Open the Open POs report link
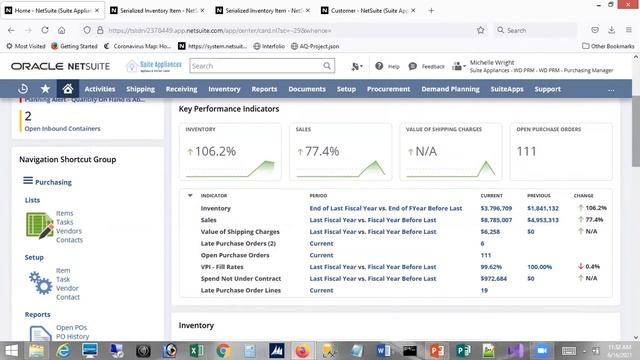 coord(71,327)
